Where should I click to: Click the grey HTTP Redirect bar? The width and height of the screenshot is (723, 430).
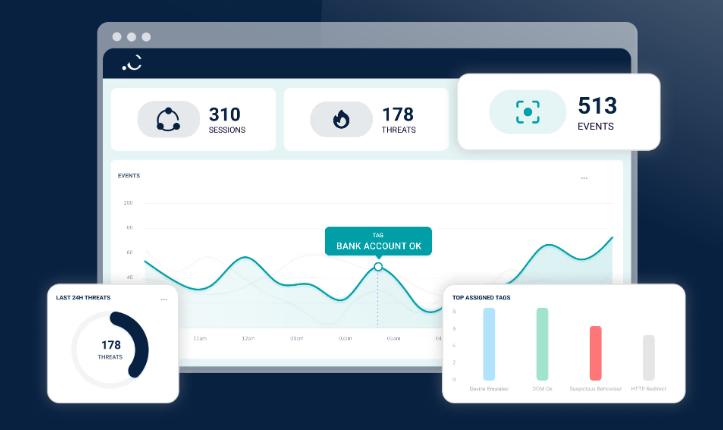click(x=649, y=357)
